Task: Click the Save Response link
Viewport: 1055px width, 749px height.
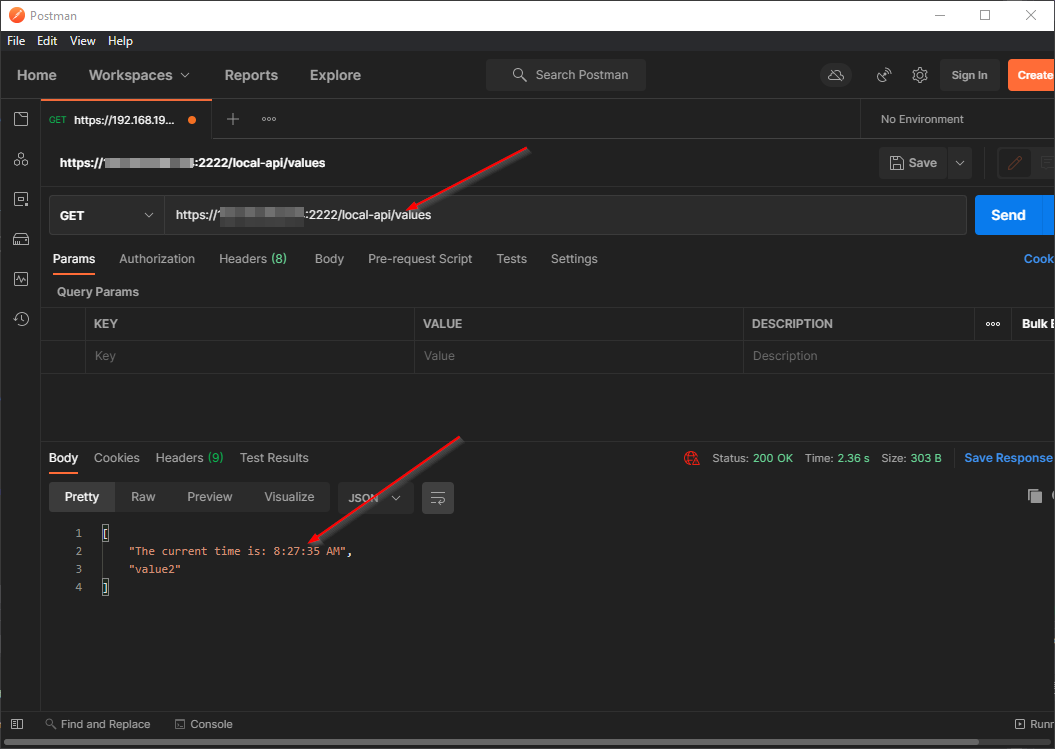Action: pos(1007,457)
